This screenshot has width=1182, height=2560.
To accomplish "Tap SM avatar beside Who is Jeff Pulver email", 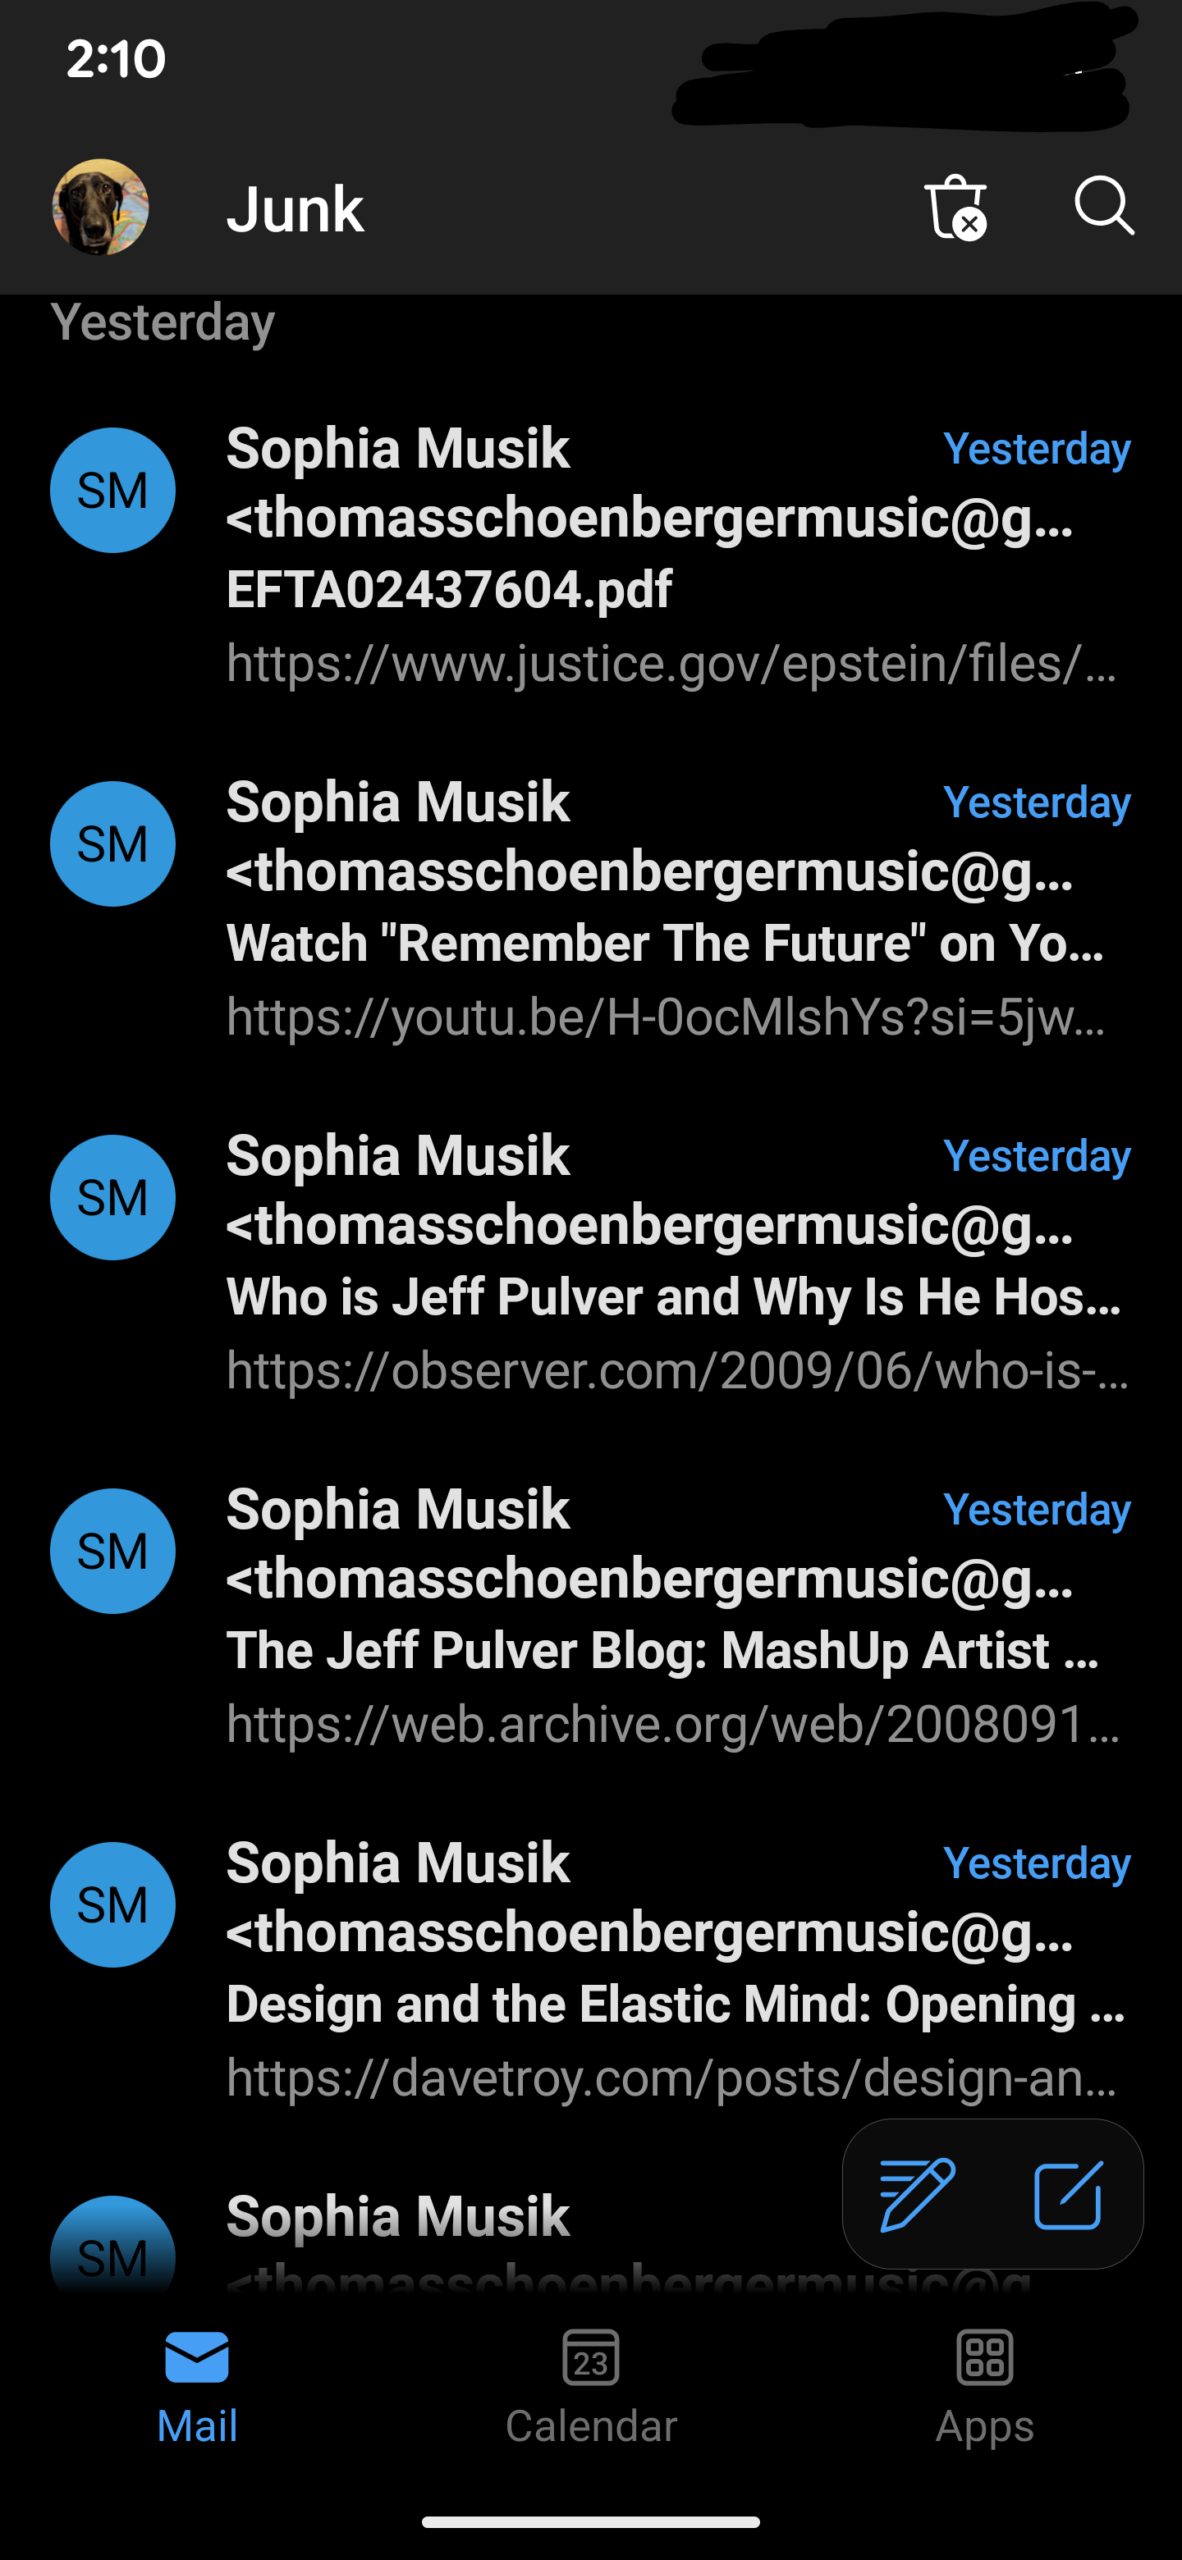I will pos(113,1197).
